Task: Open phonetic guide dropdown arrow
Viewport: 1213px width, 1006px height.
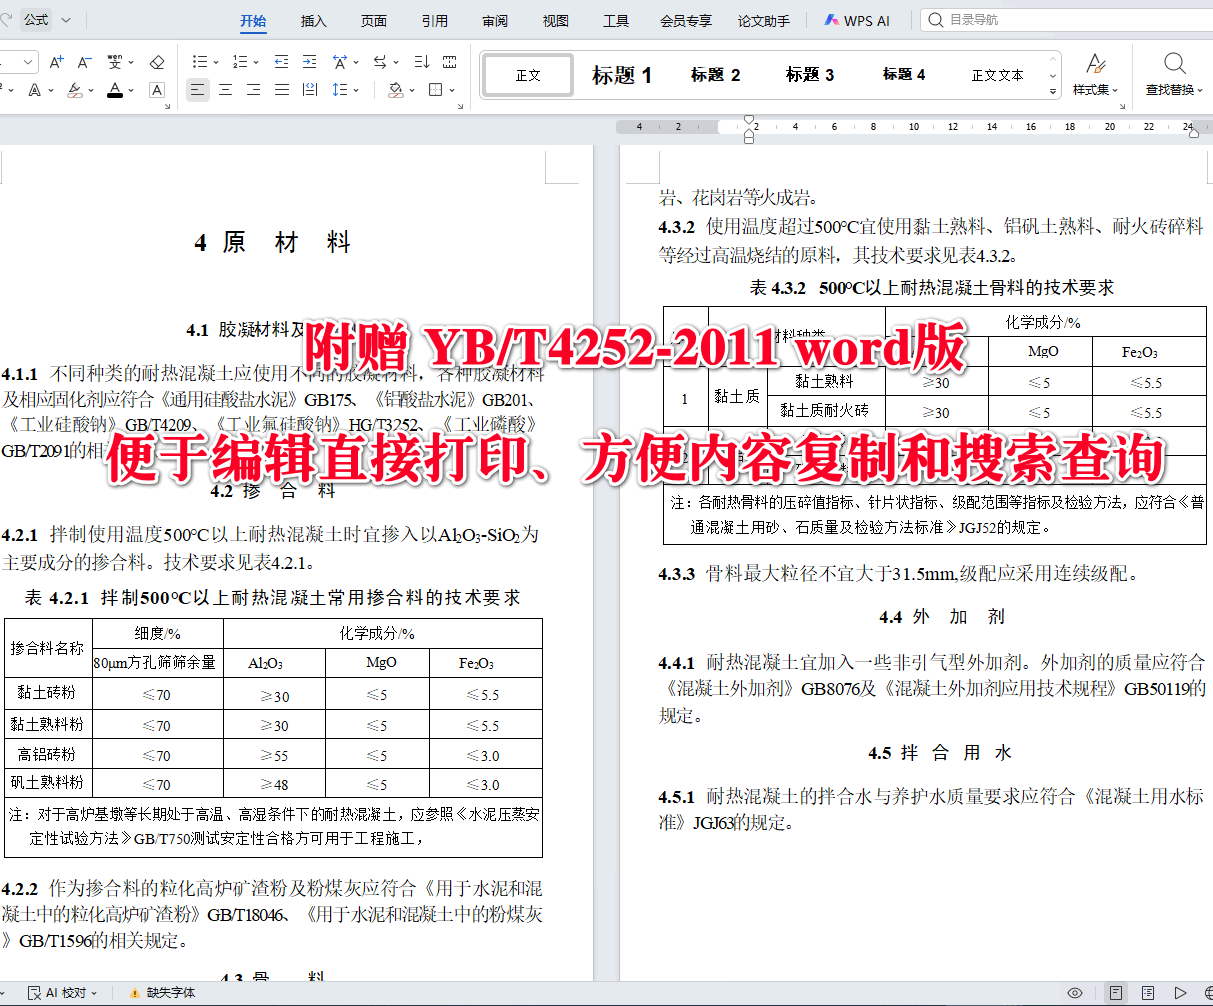Action: coord(130,62)
